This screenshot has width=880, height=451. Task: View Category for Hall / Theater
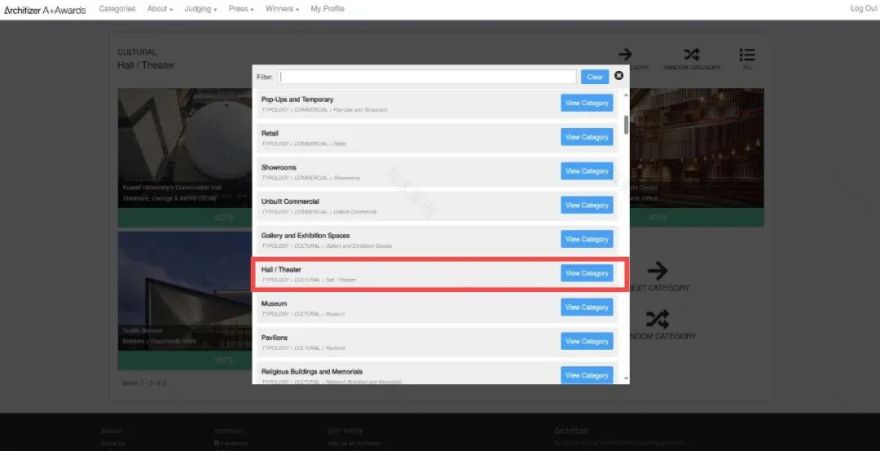(x=586, y=273)
